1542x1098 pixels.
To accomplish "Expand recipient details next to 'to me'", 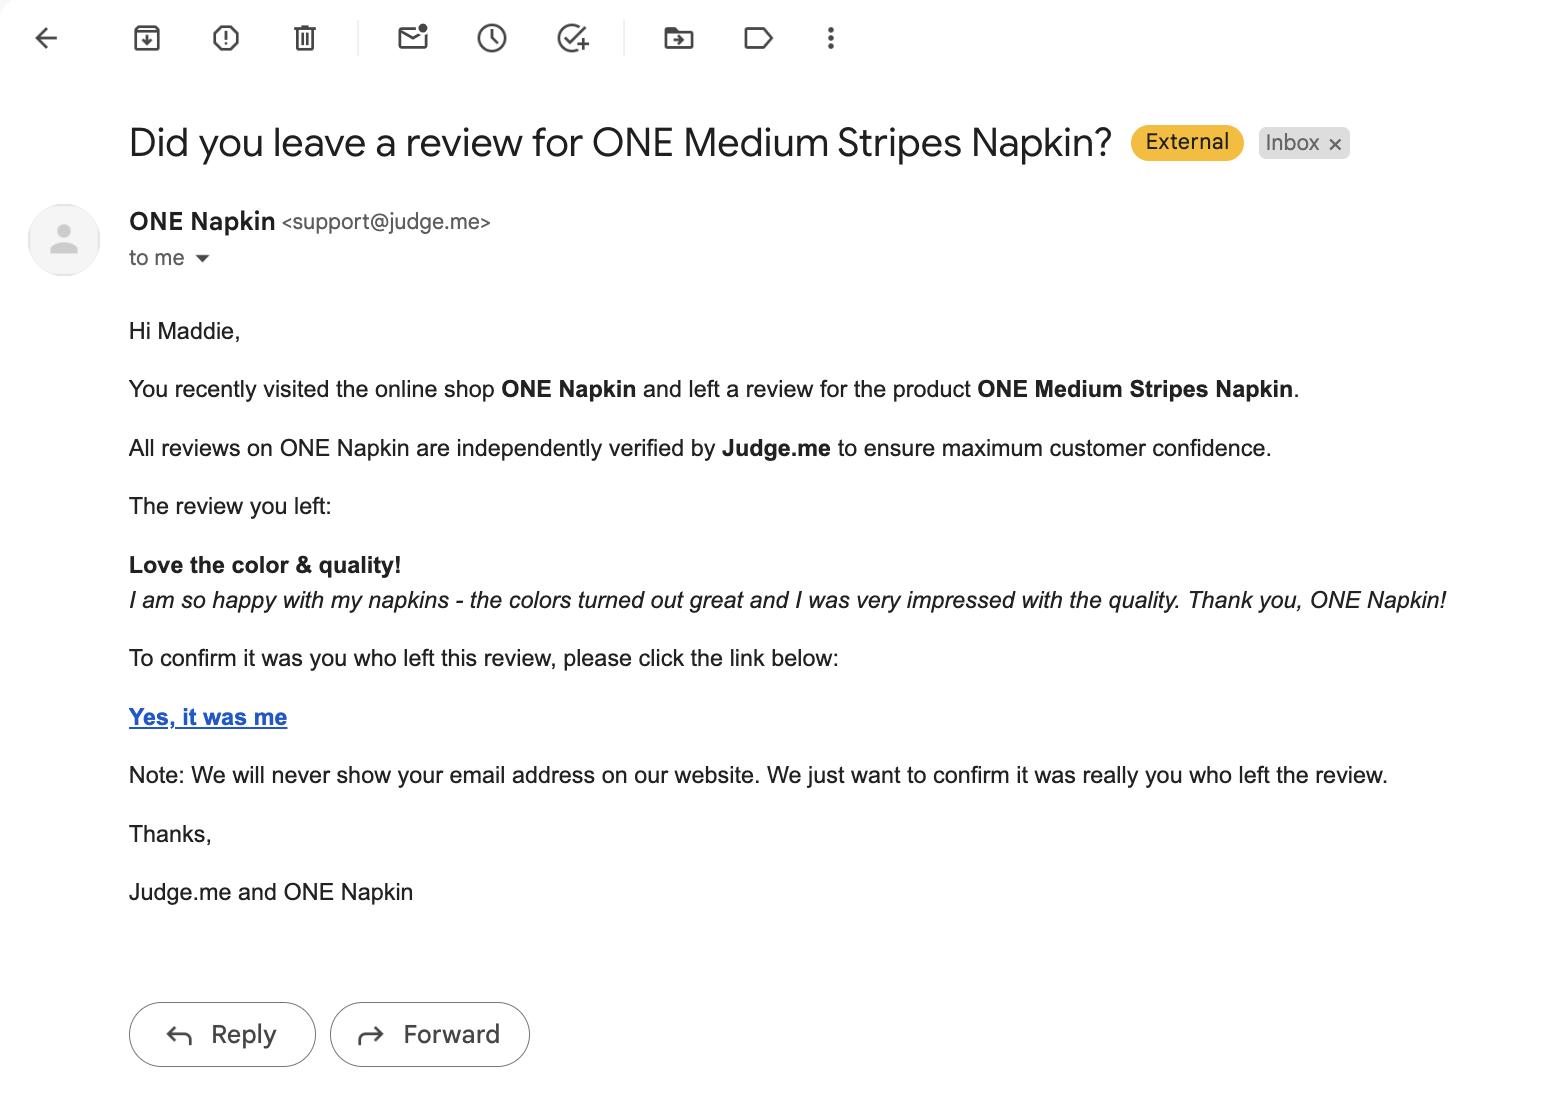I will 203,259.
